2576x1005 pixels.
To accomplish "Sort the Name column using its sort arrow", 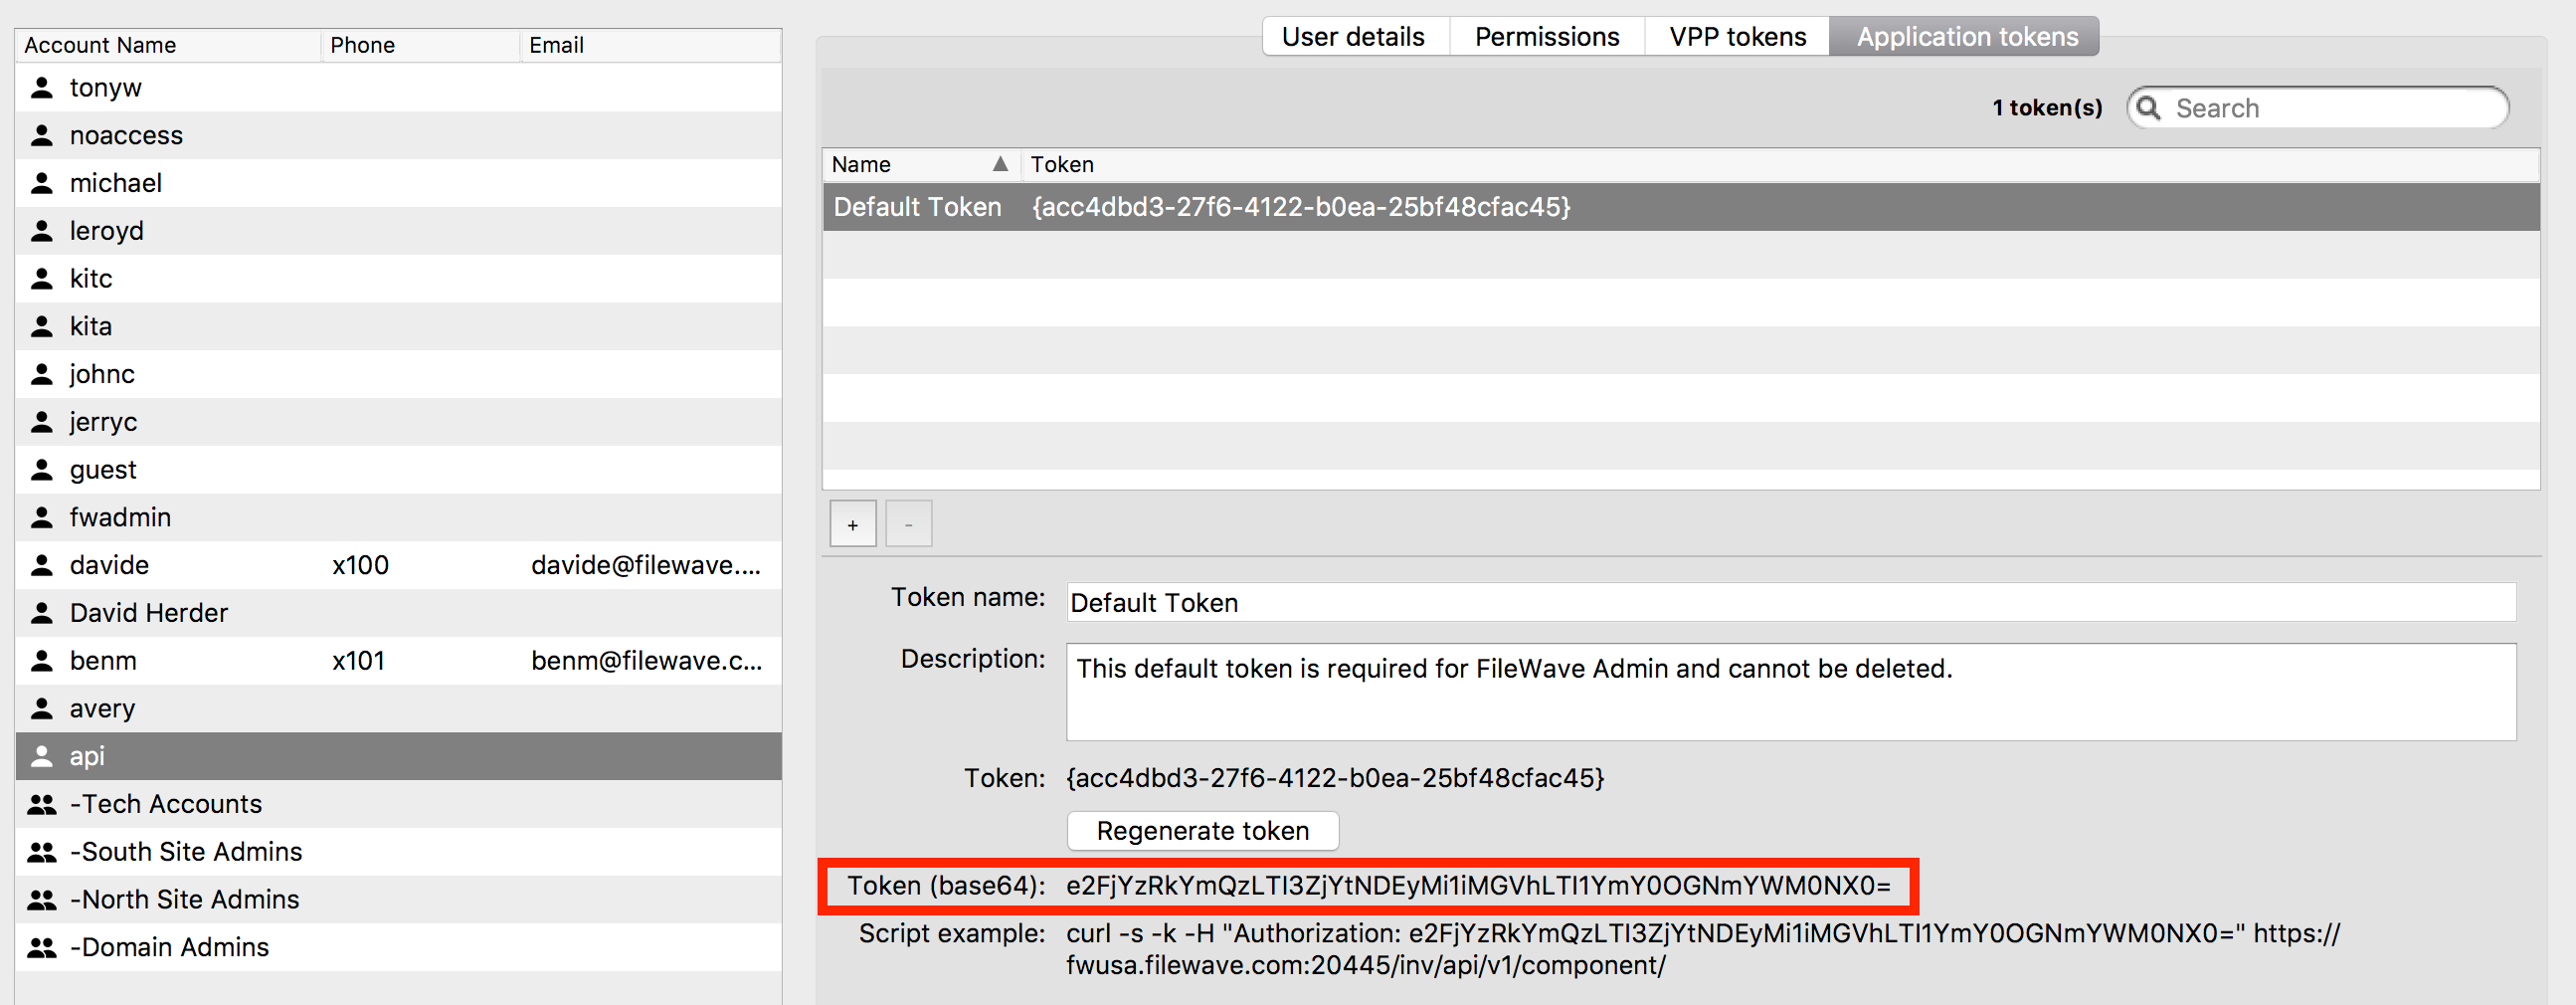I will 999,164.
